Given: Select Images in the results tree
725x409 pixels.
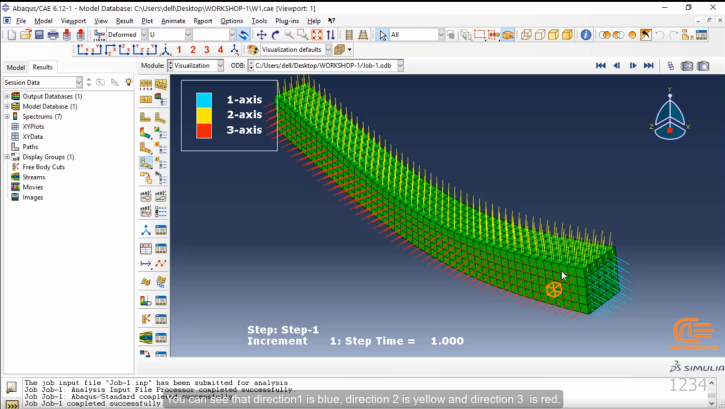Looking at the screenshot, I should click(x=32, y=197).
